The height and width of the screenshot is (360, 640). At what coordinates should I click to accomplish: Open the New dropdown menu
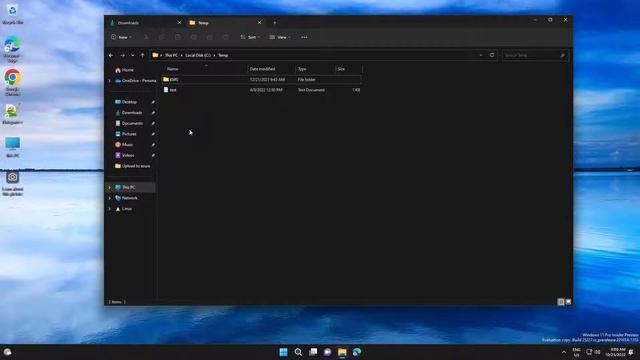tap(121, 37)
